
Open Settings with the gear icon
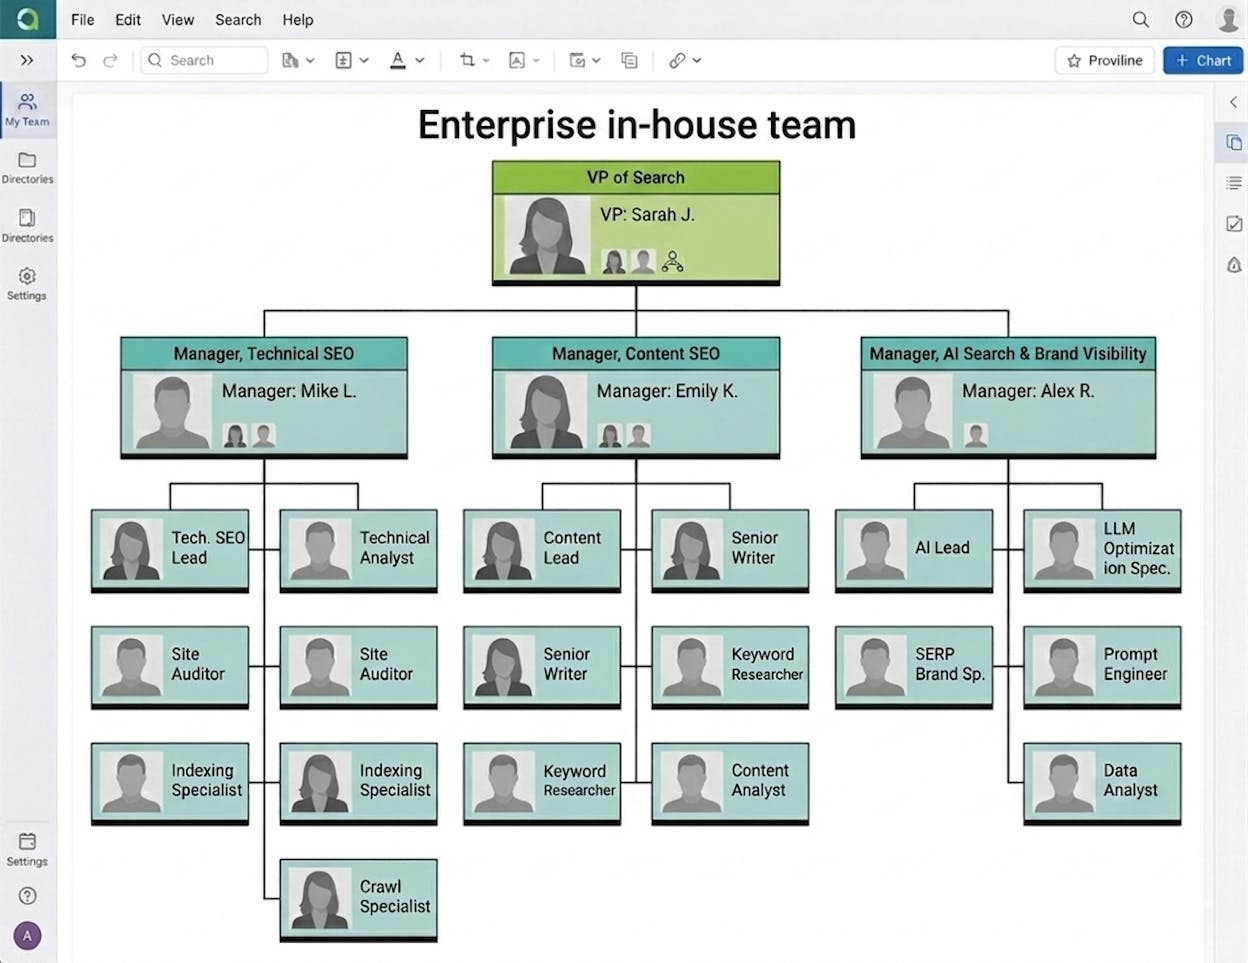click(27, 283)
